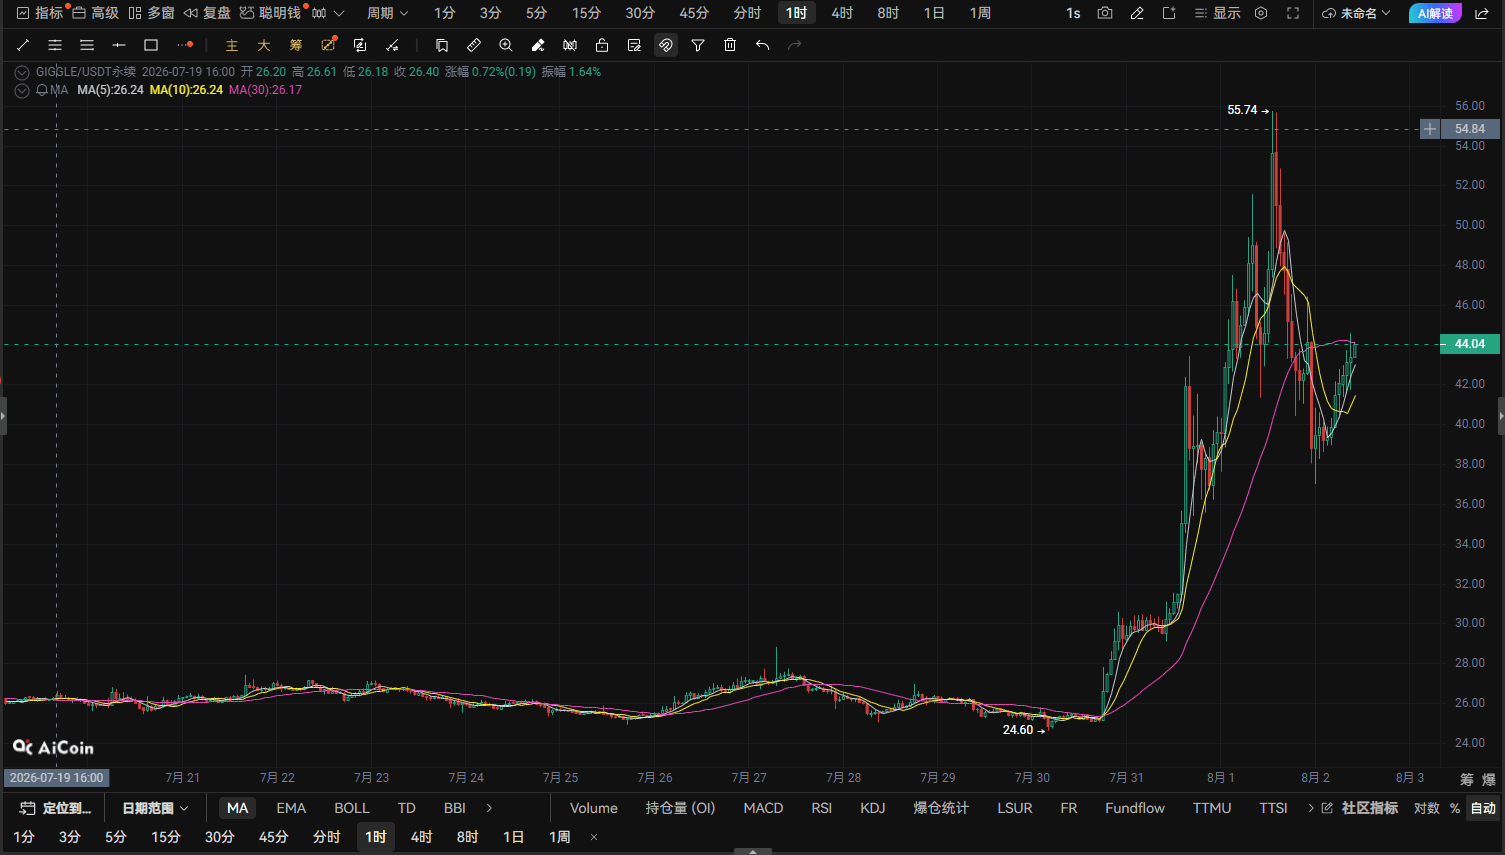This screenshot has width=1505, height=855.
Task: Select the 1s interval in top bar
Action: 1073,13
